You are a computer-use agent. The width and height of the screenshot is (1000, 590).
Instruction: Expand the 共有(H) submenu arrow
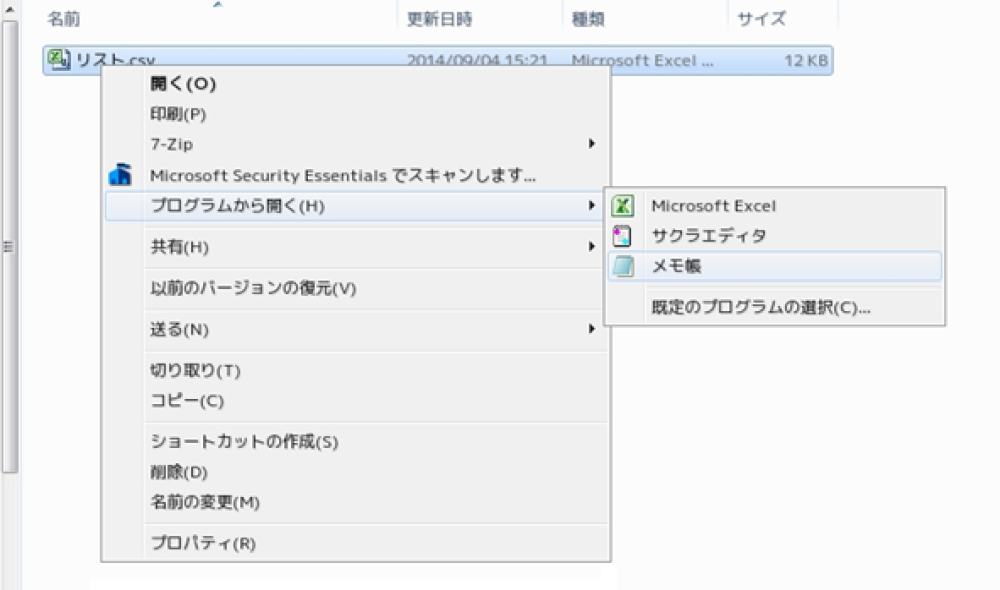592,246
